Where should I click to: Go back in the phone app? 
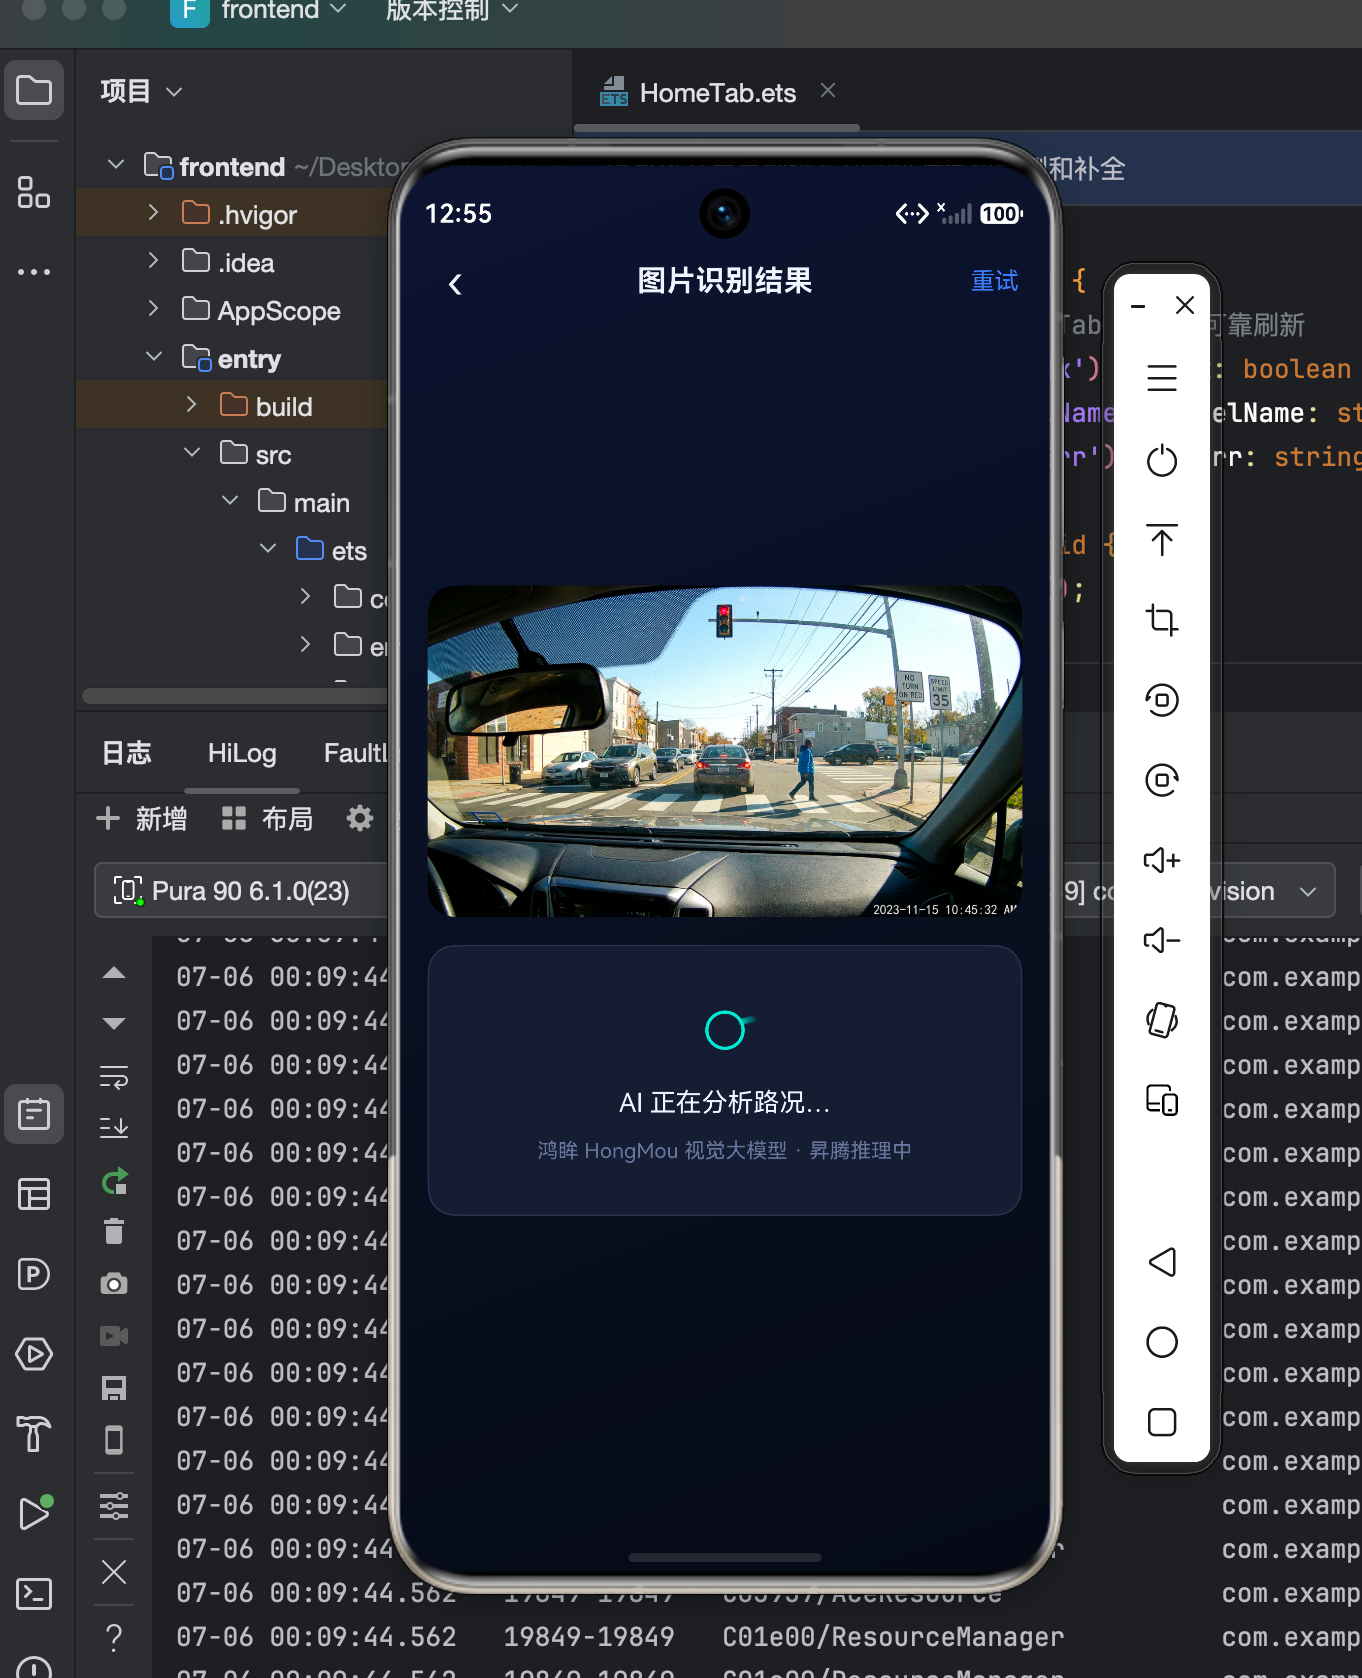(x=456, y=284)
